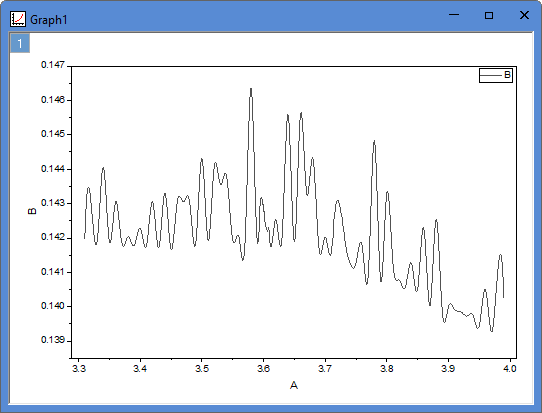
Task: Click the legend box for B
Action: pos(496,75)
